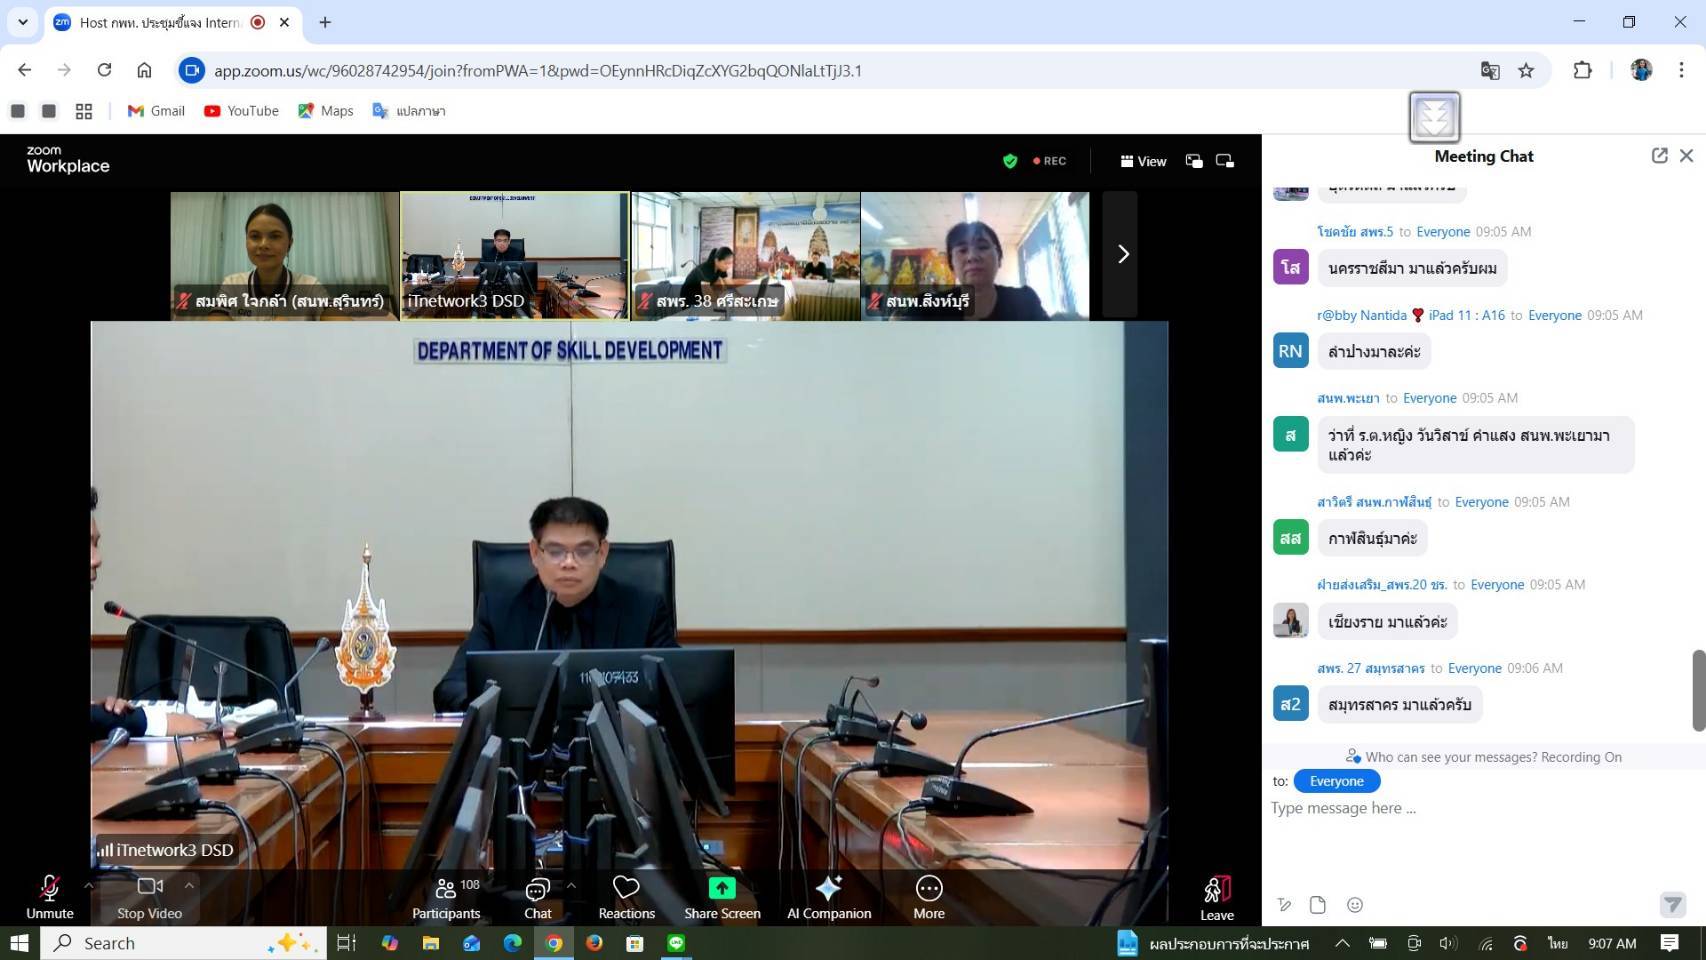Start Share Screen
Image resolution: width=1706 pixels, height=960 pixels.
tap(722, 897)
